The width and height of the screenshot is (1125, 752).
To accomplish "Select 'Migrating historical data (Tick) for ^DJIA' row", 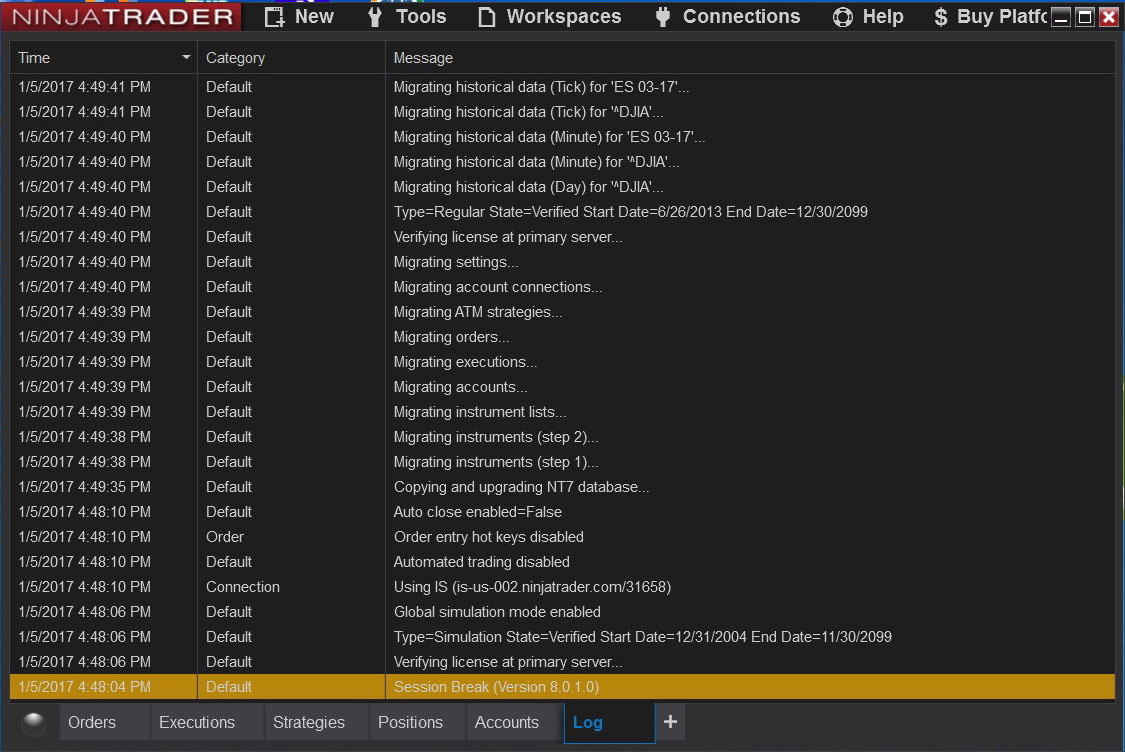I will tap(562, 112).
